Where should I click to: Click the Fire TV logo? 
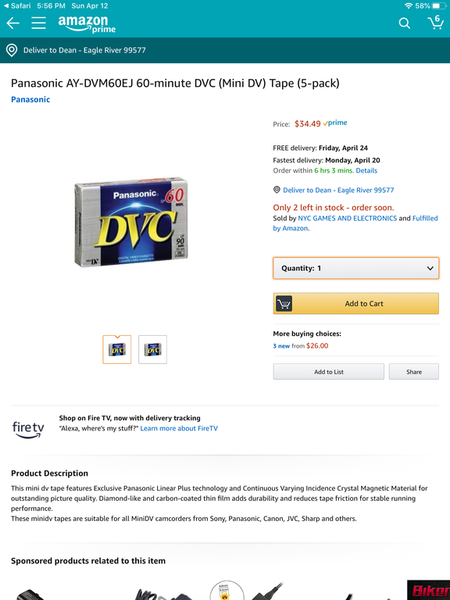(28, 429)
